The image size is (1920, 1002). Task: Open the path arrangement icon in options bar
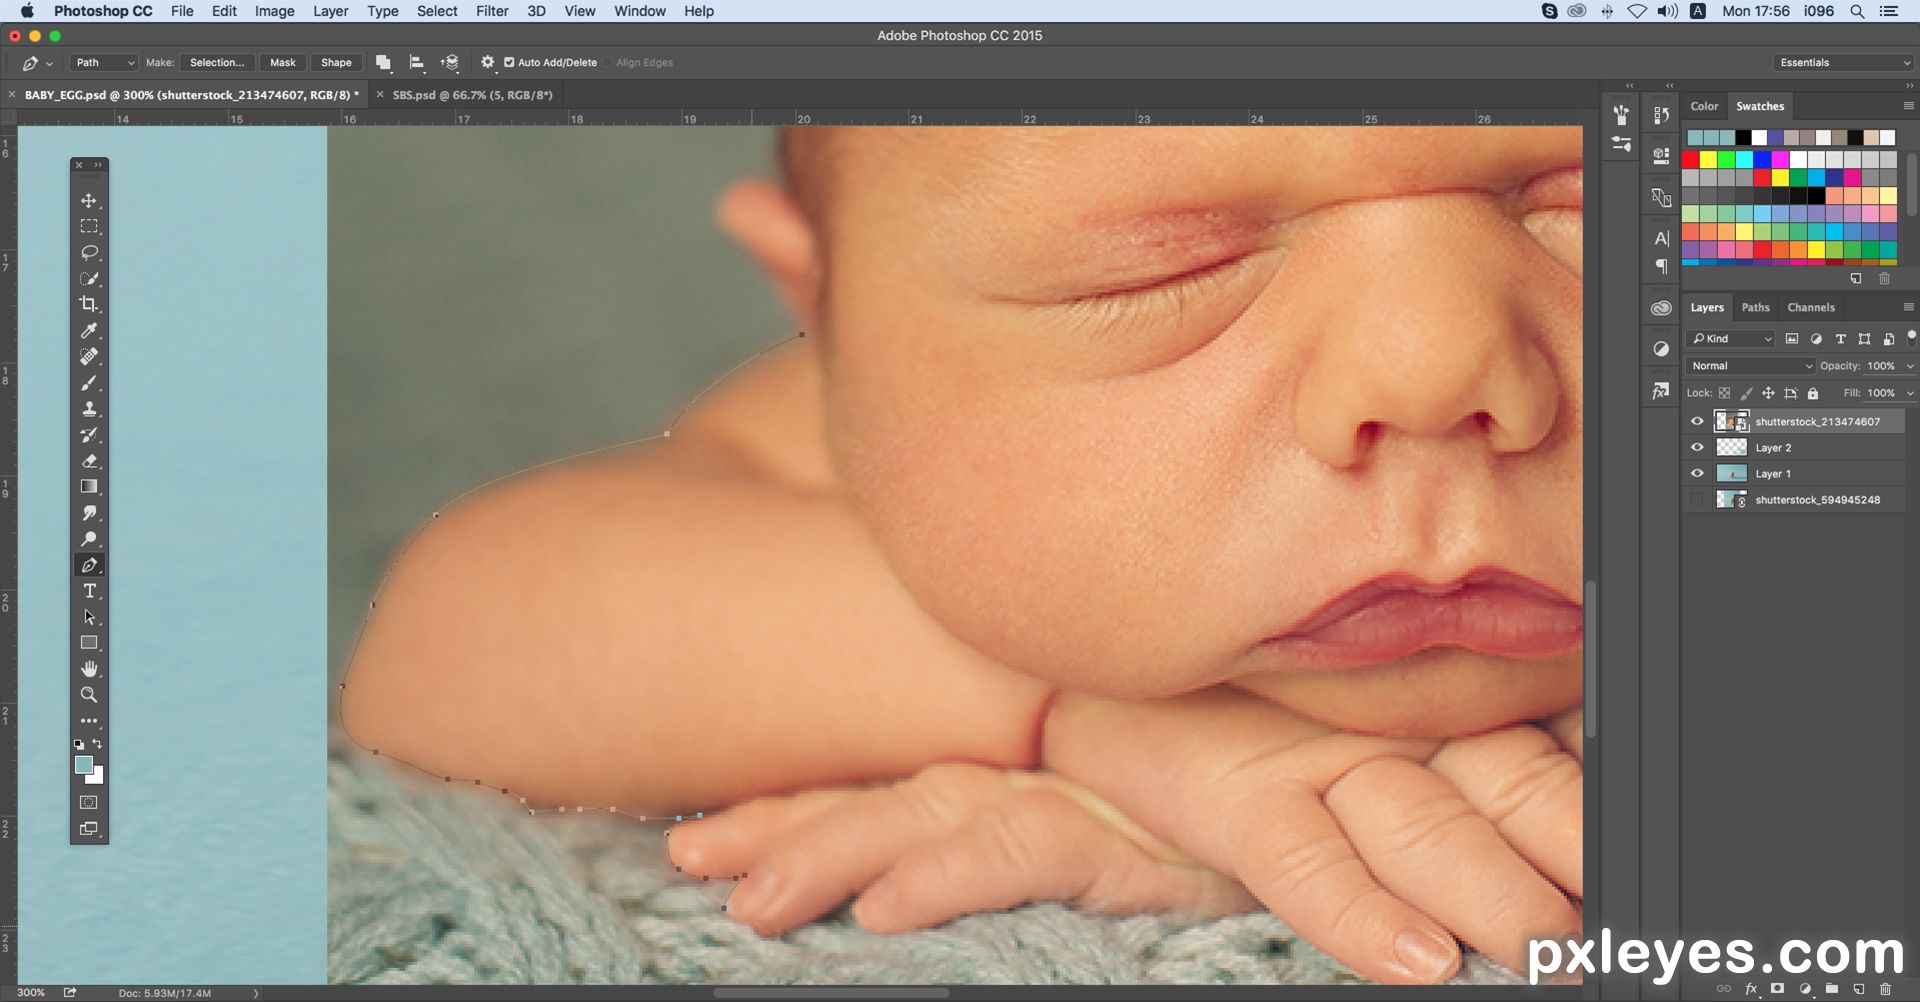(450, 62)
